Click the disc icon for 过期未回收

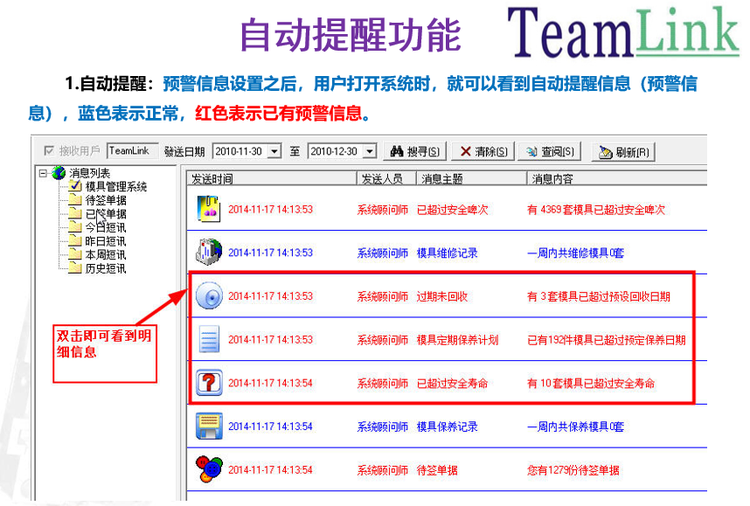pyautogui.click(x=209, y=296)
